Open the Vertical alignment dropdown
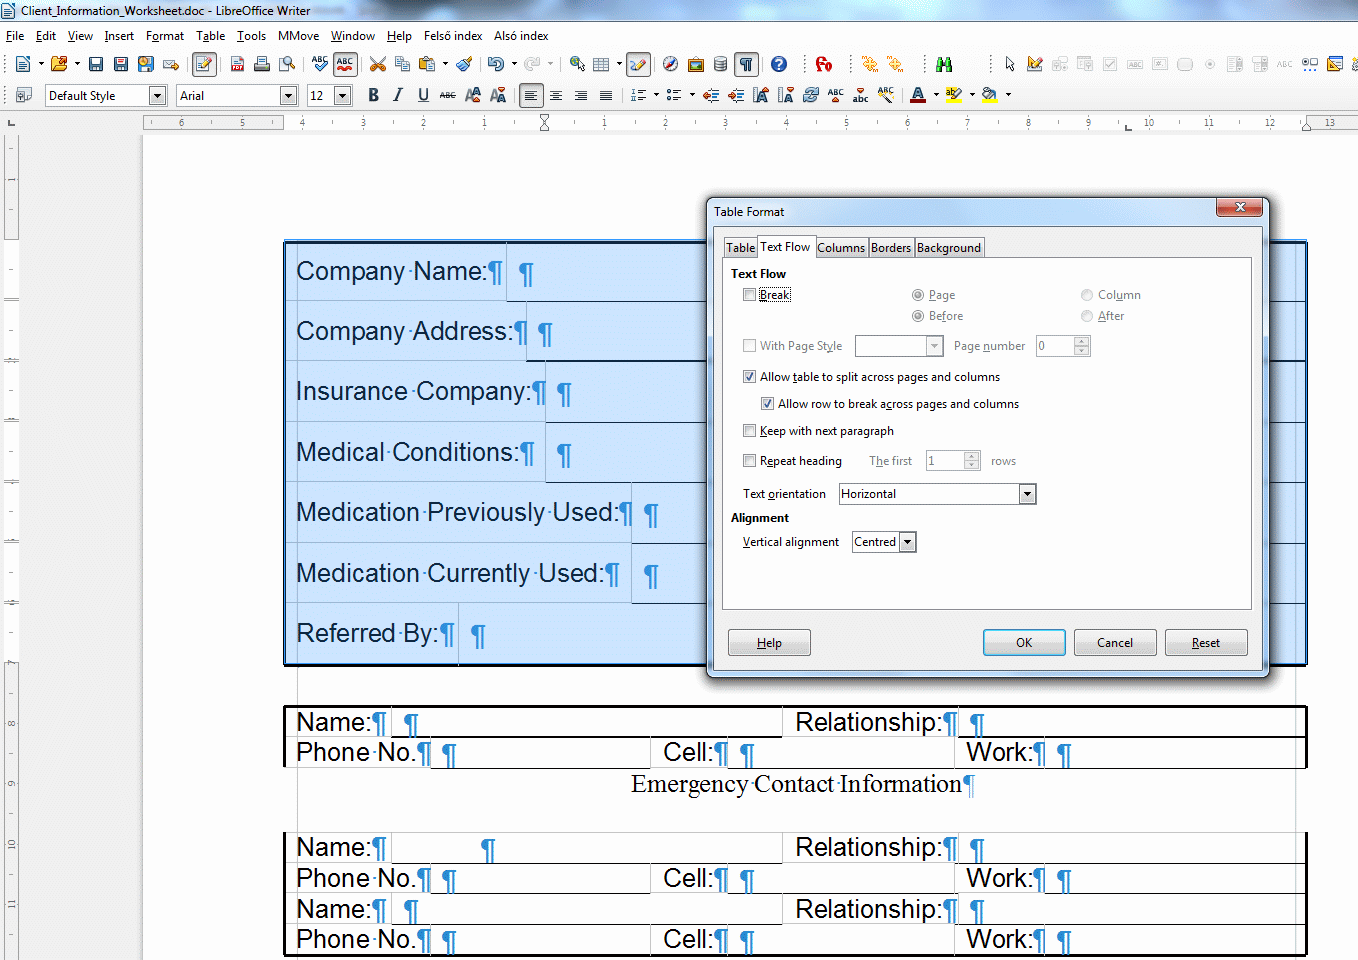This screenshot has height=960, width=1358. (x=907, y=542)
